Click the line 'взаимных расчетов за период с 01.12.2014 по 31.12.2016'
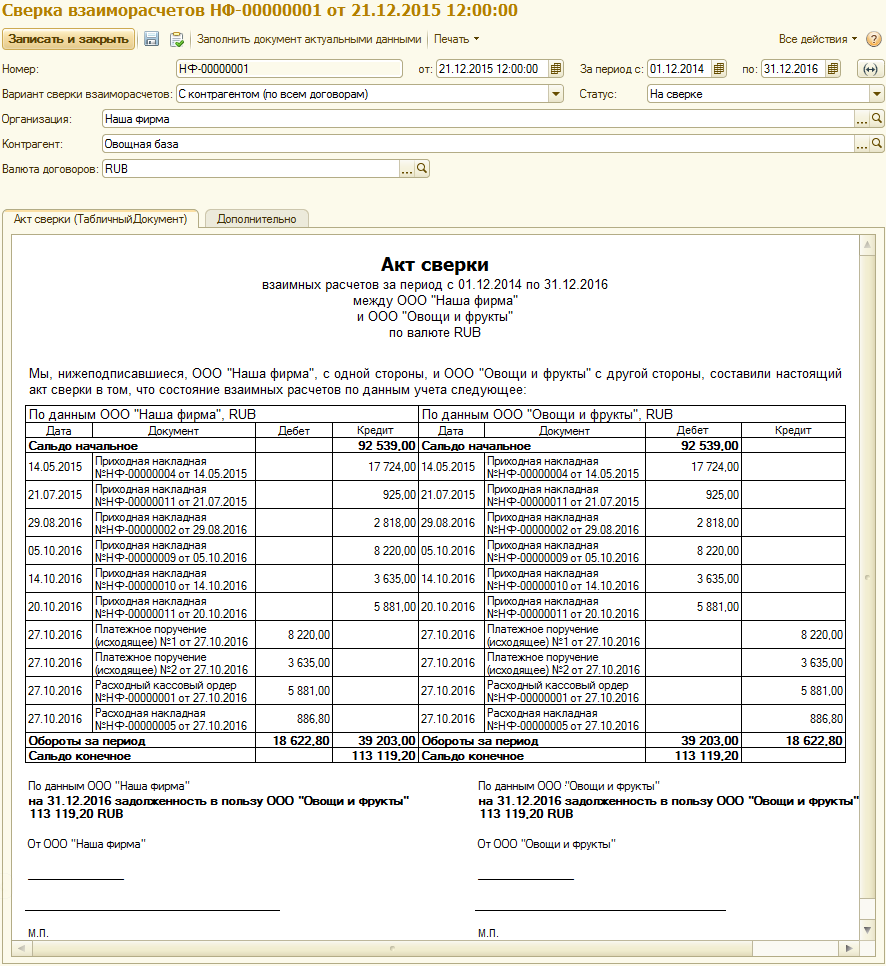Screen dimensions: 886x966 click(x=434, y=285)
